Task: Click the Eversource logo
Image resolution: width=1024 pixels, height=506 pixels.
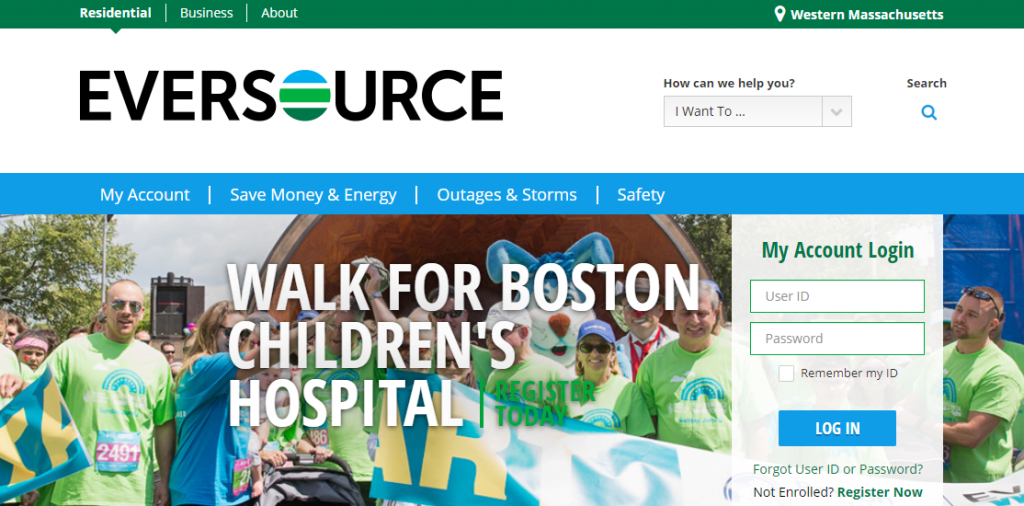Action: coord(291,96)
